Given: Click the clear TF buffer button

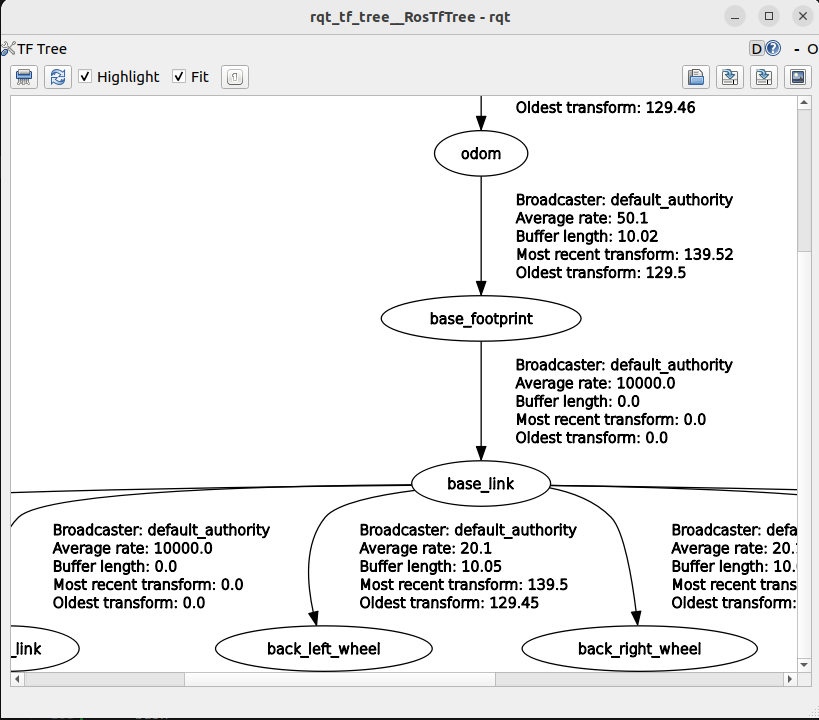Looking at the screenshot, I should tap(25, 77).
